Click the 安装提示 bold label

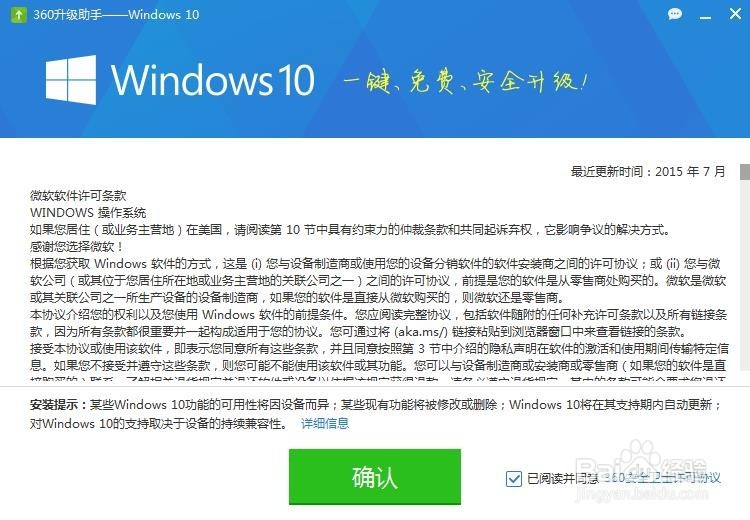59,405
